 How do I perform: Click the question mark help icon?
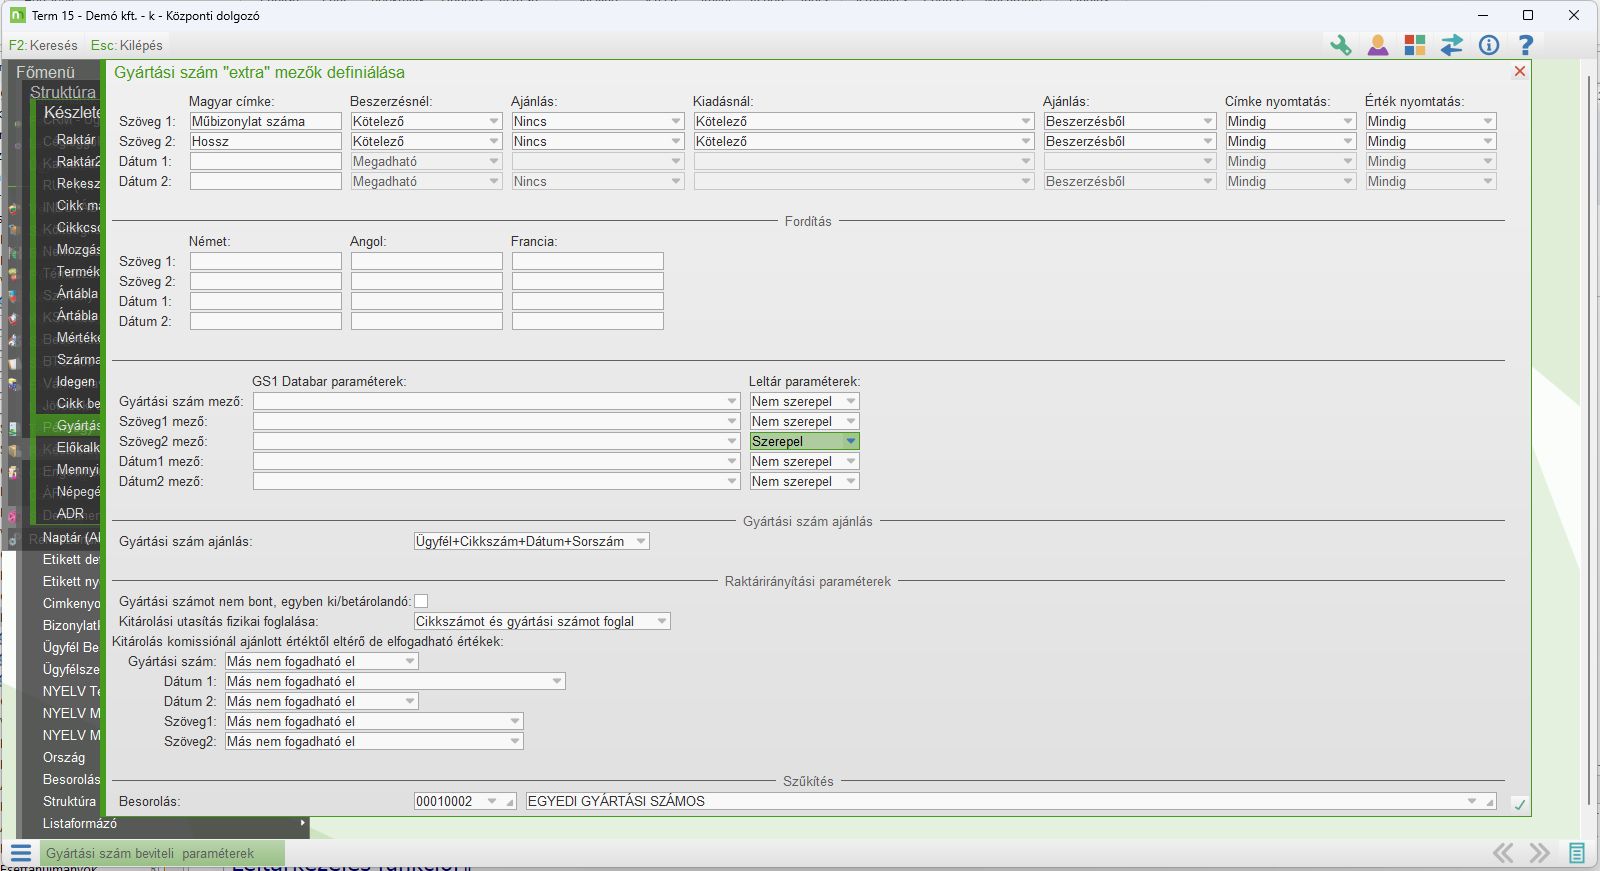(x=1525, y=45)
